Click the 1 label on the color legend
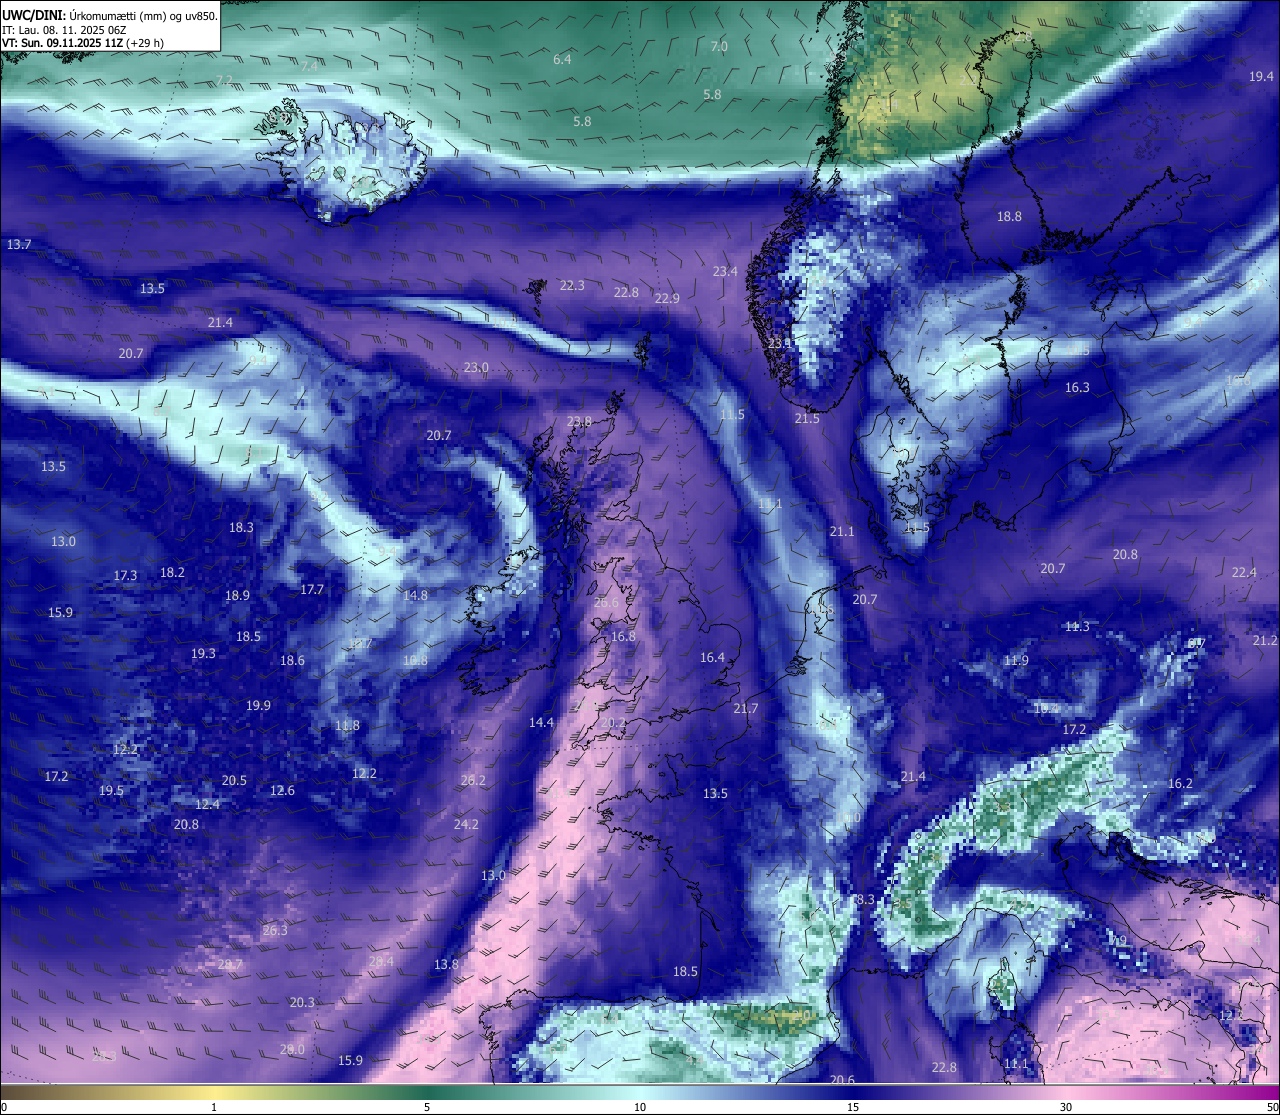Viewport: 1280px width, 1115px height. (214, 1107)
